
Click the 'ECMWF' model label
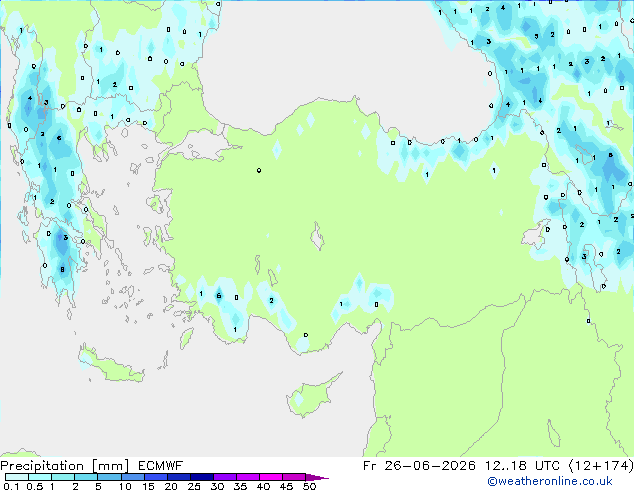(161, 466)
